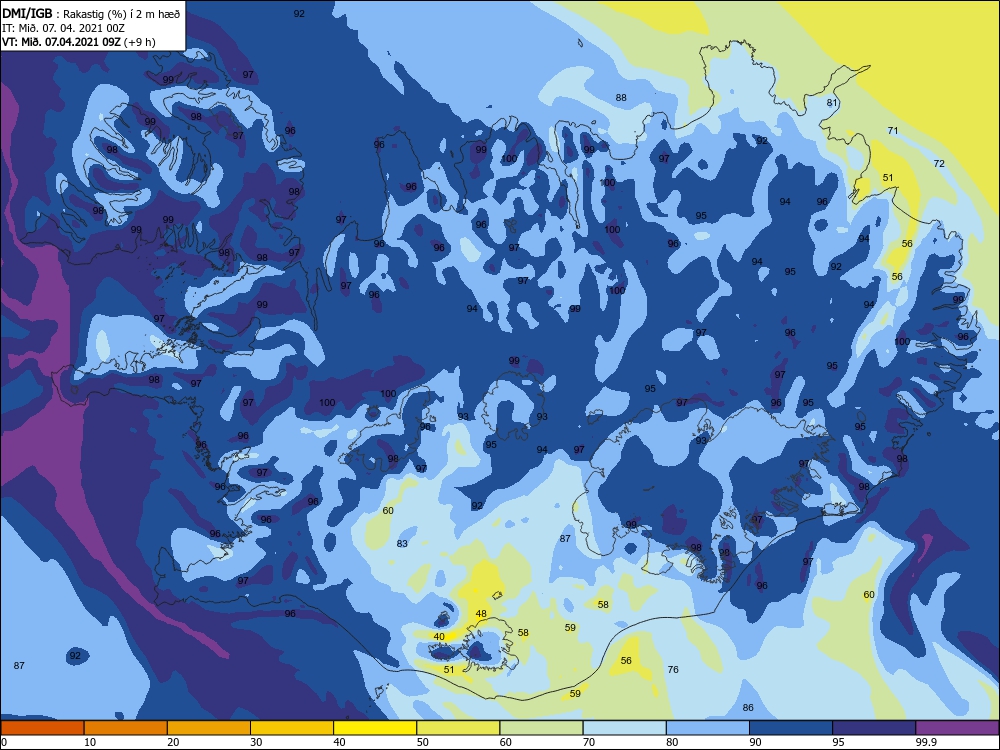The width and height of the screenshot is (1000, 750).
Task: Click the map value '88' in the north
Action: [621, 98]
